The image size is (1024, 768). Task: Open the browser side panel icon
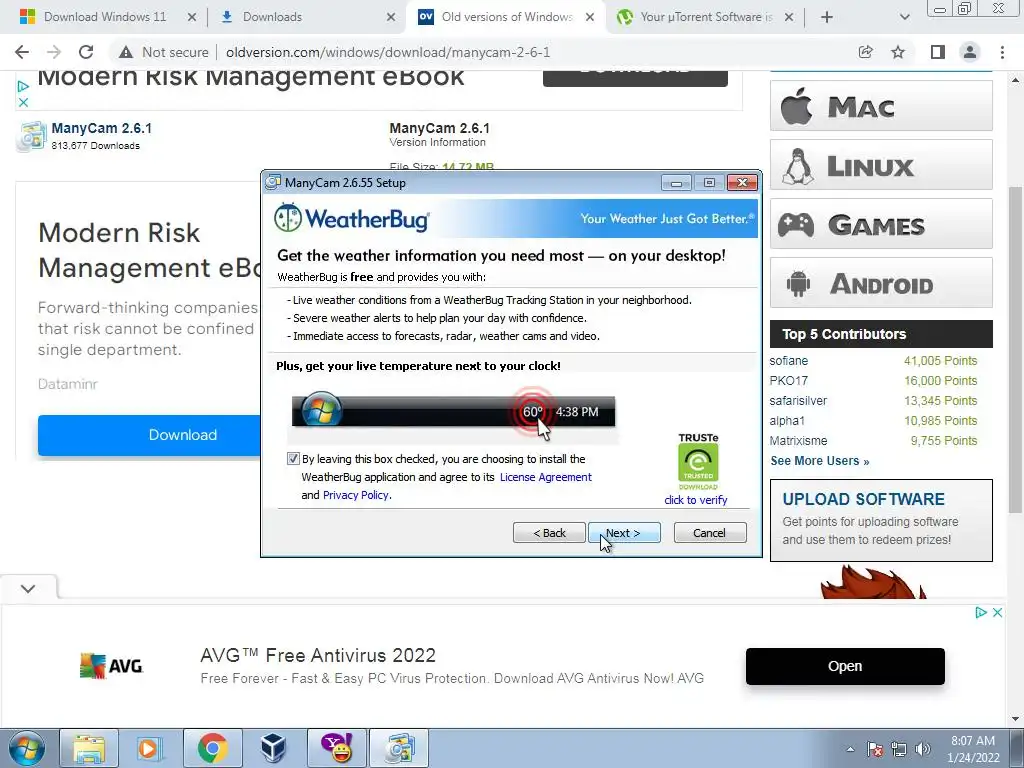pos(937,52)
